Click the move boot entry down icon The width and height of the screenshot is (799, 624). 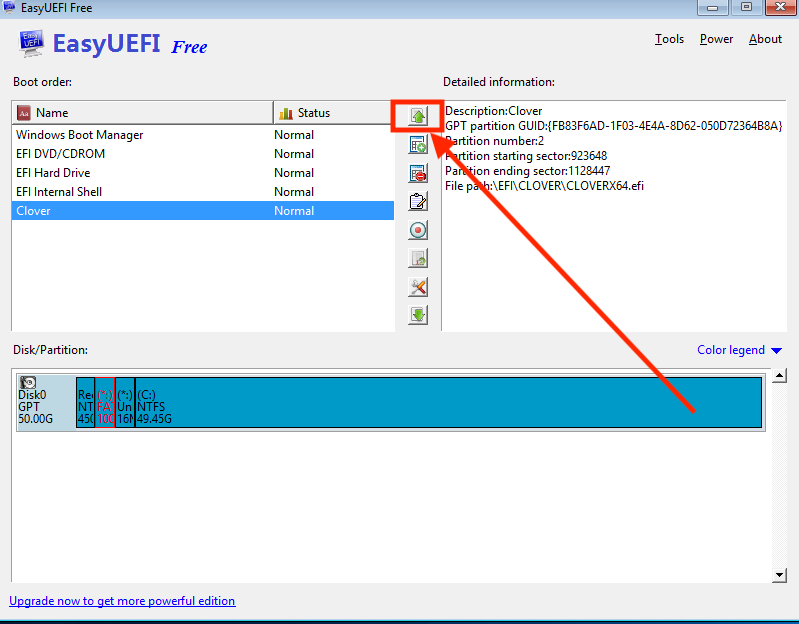418,315
